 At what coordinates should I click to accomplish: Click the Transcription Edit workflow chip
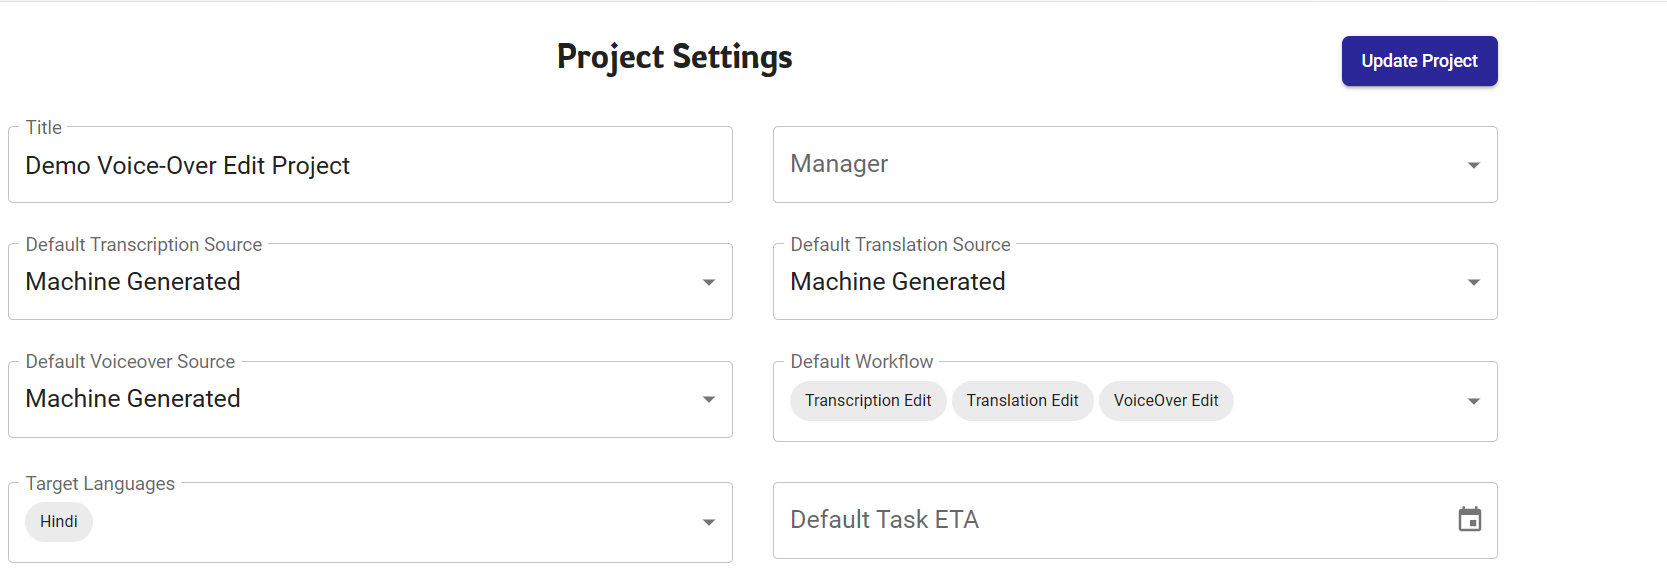[867, 401]
